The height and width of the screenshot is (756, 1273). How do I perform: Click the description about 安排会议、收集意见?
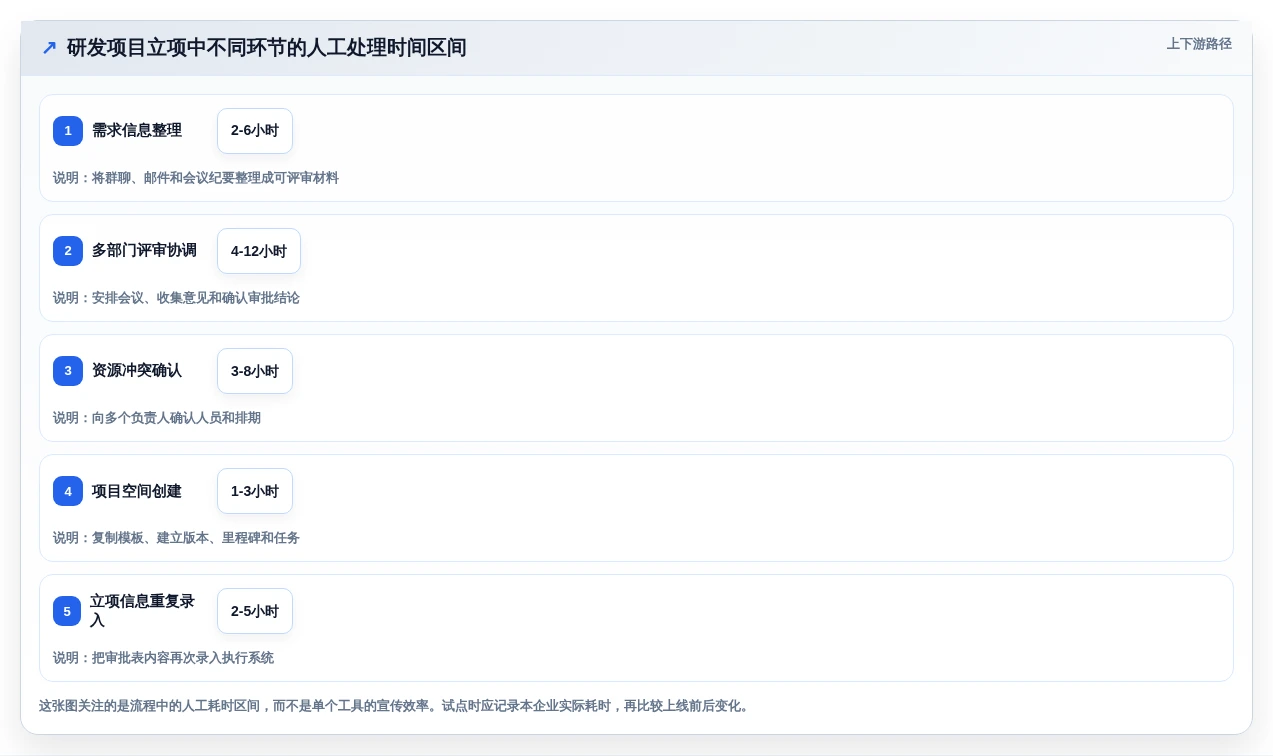(176, 298)
